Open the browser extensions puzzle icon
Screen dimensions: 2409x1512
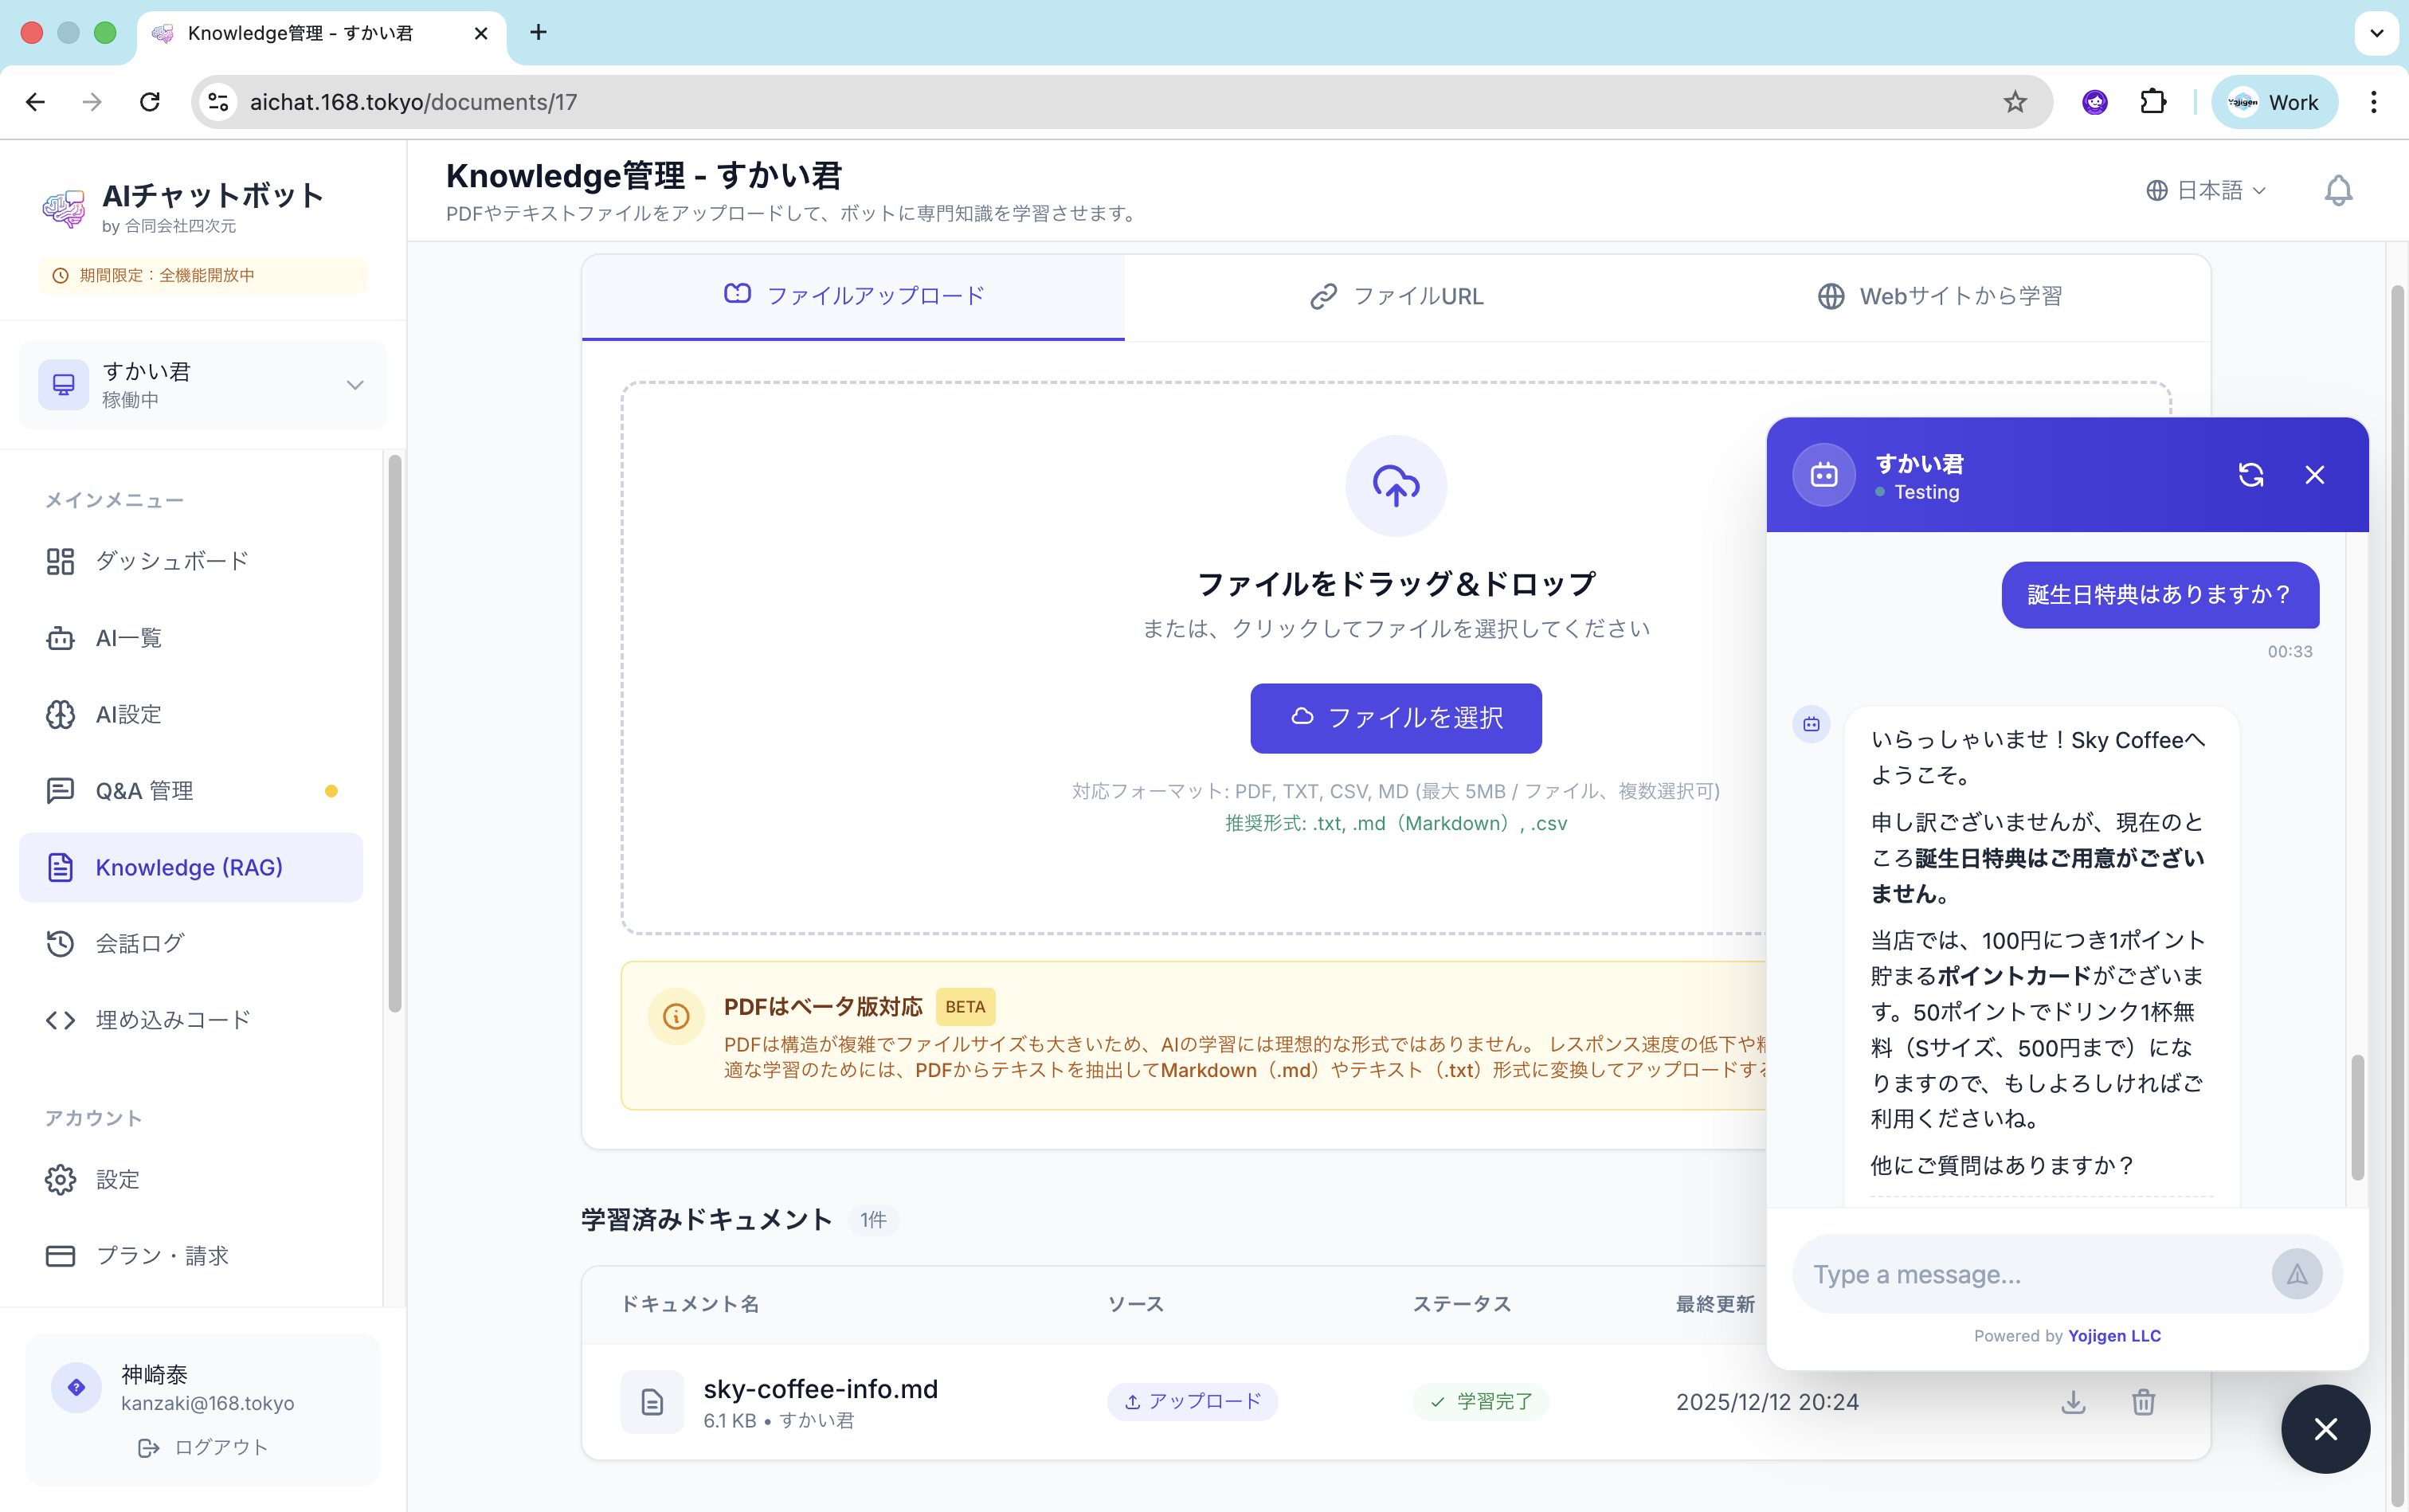pyautogui.click(x=2152, y=102)
